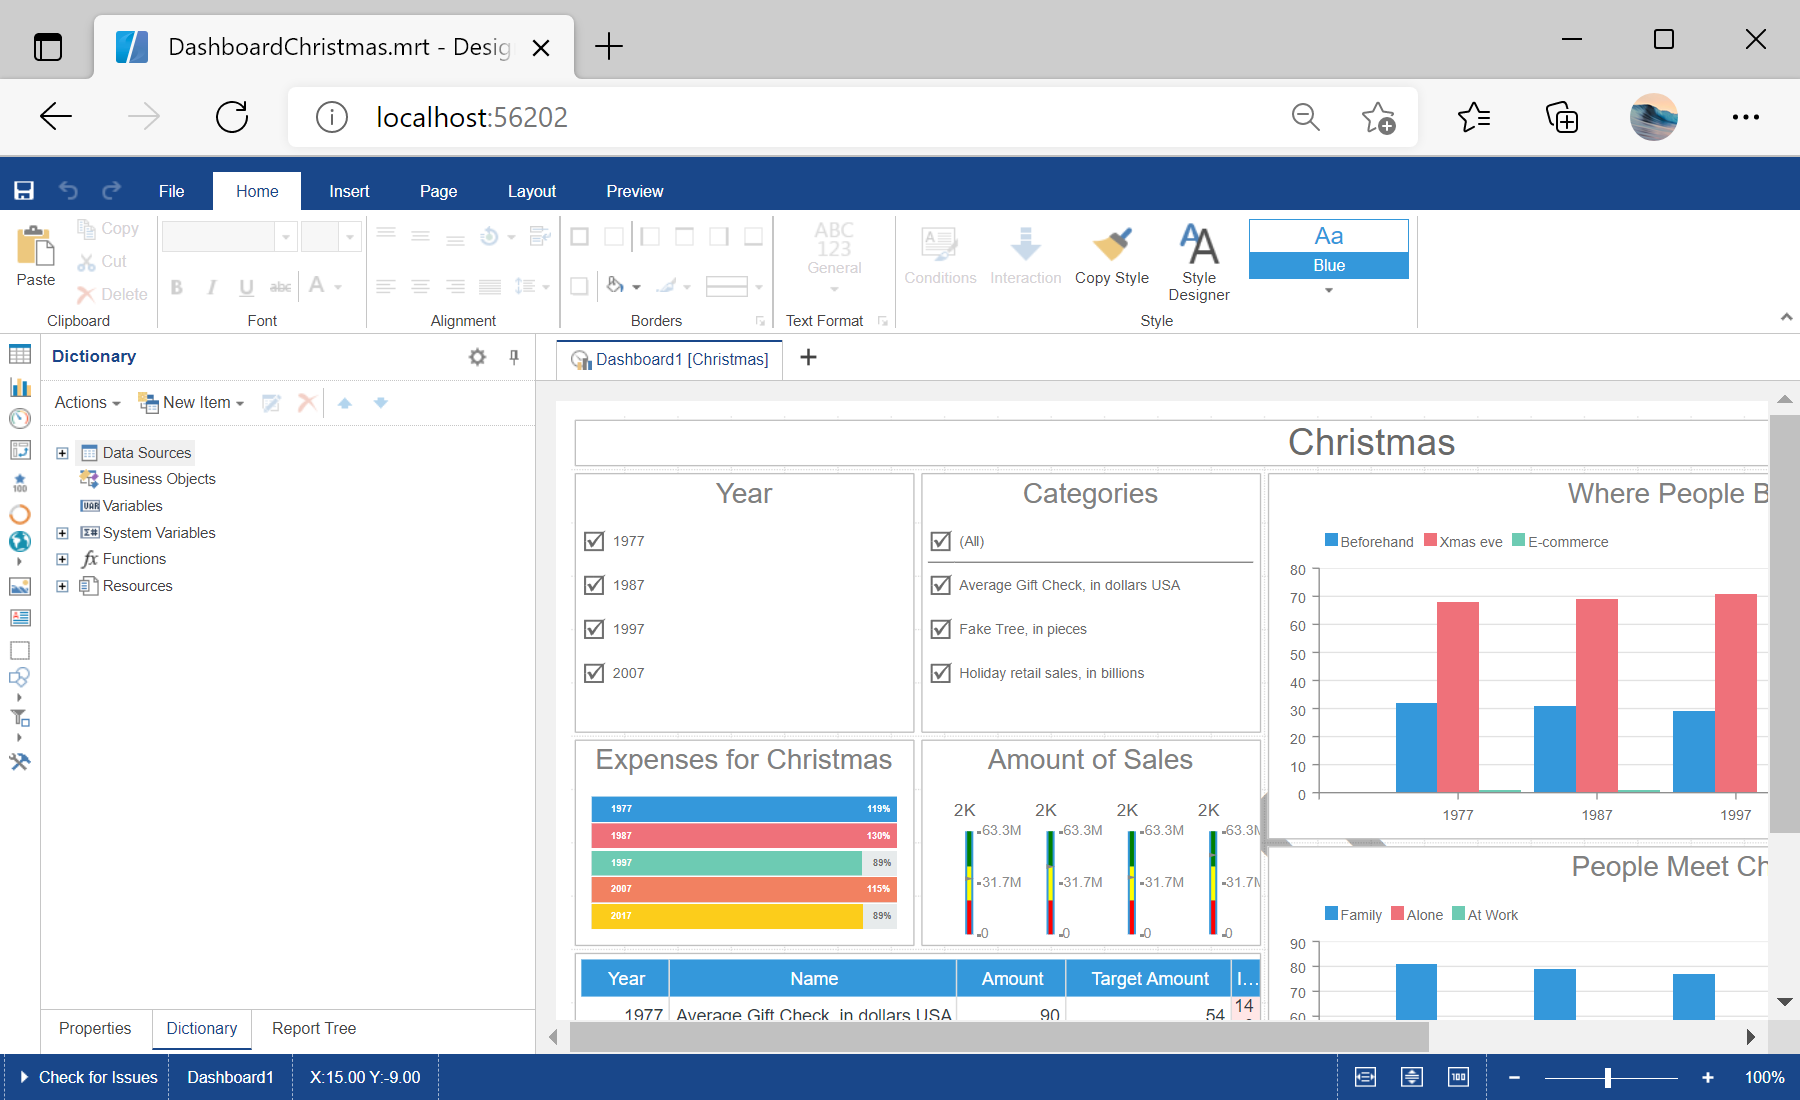Open the New Item dropdown
The height and width of the screenshot is (1100, 1800).
[191, 403]
